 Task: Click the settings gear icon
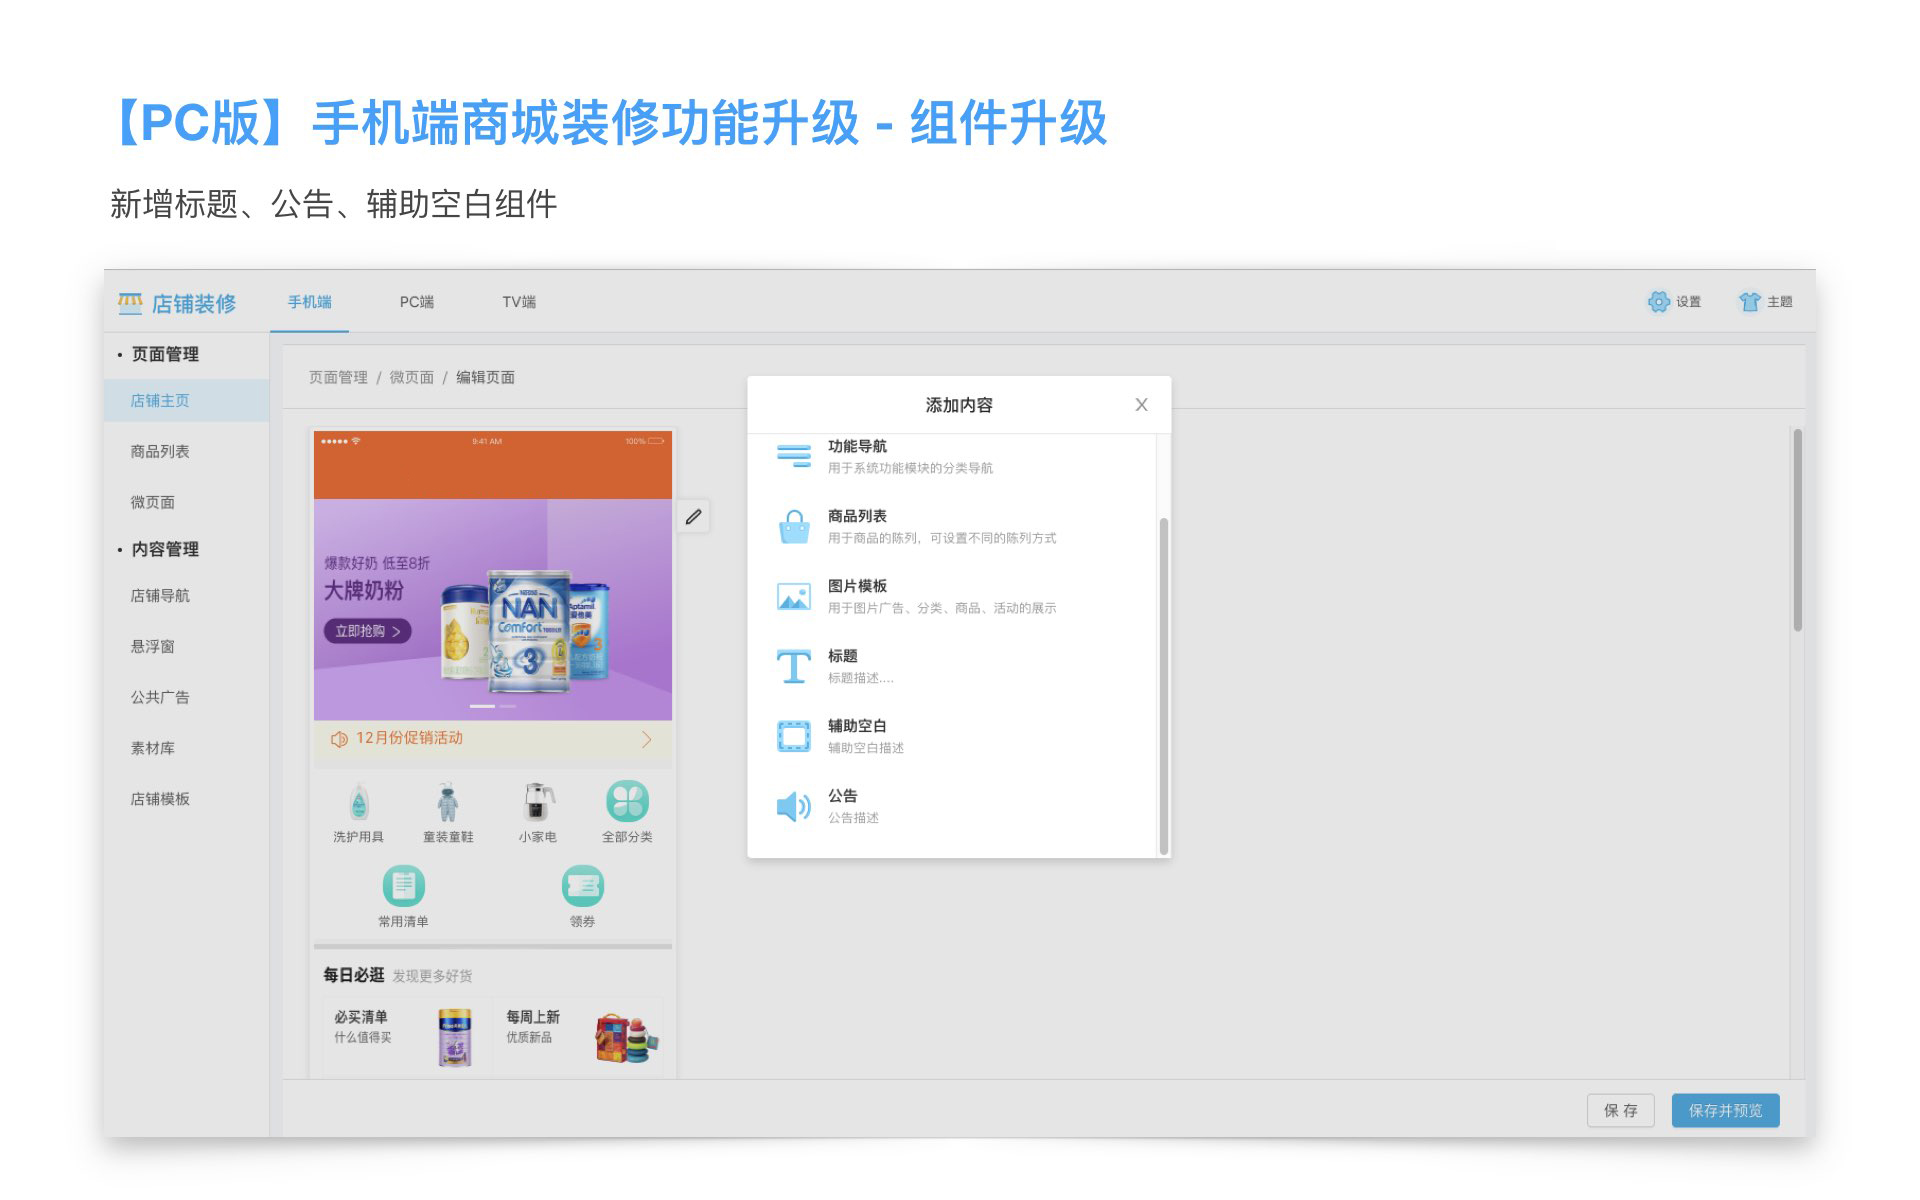click(1658, 302)
